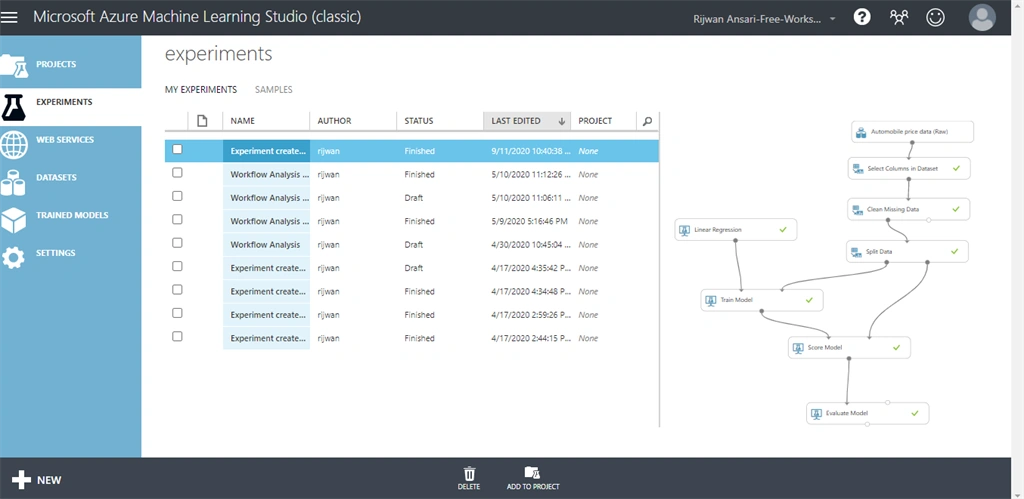
Task: Click the Linear Regression node label
Action: point(718,230)
